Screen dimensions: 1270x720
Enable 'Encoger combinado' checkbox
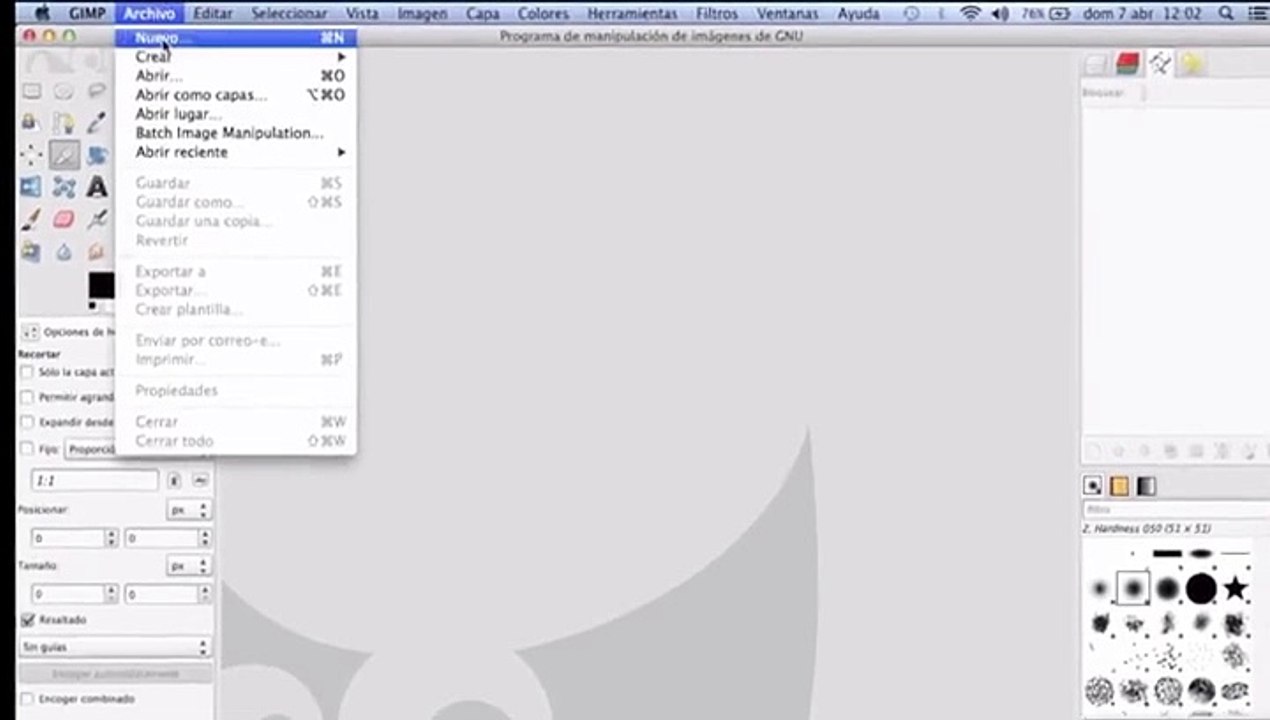pos(27,699)
